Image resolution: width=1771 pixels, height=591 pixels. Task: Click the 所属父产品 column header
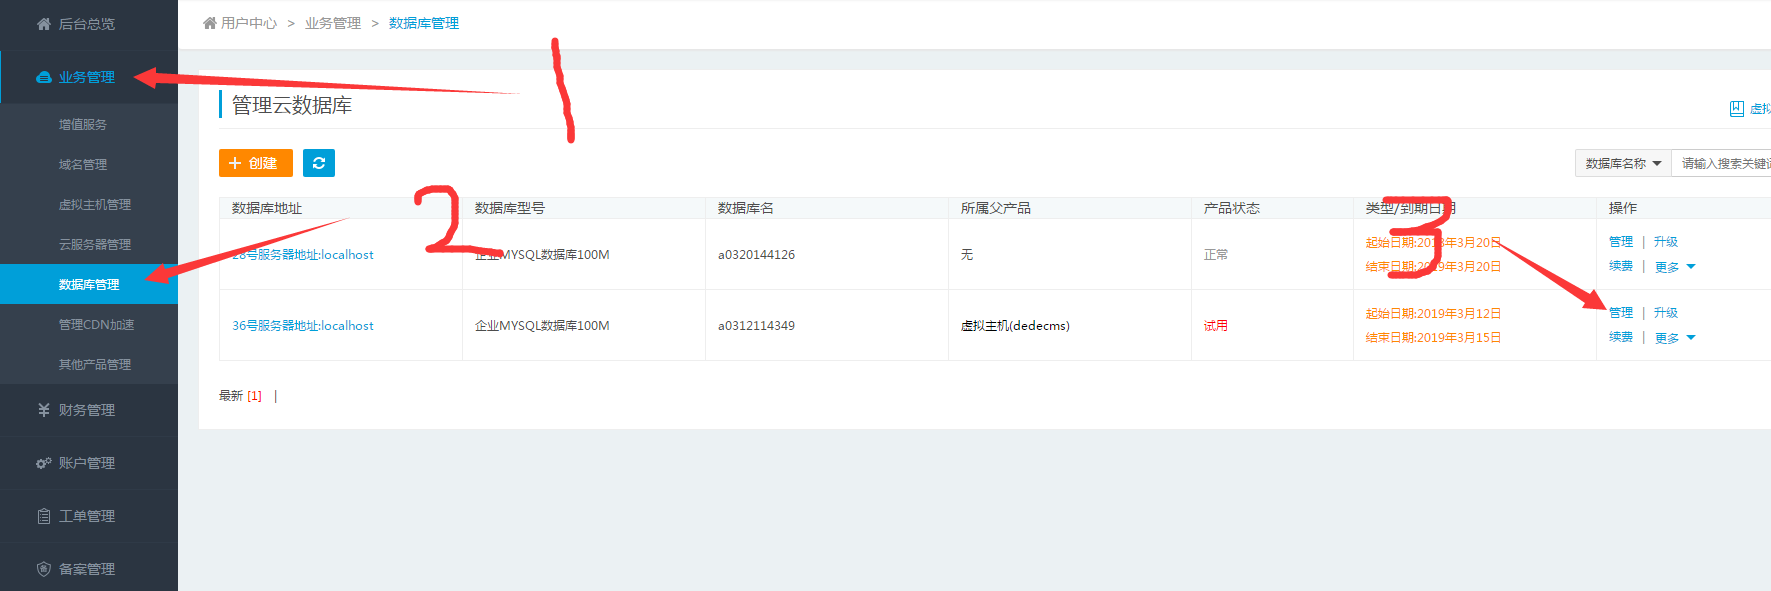(996, 208)
